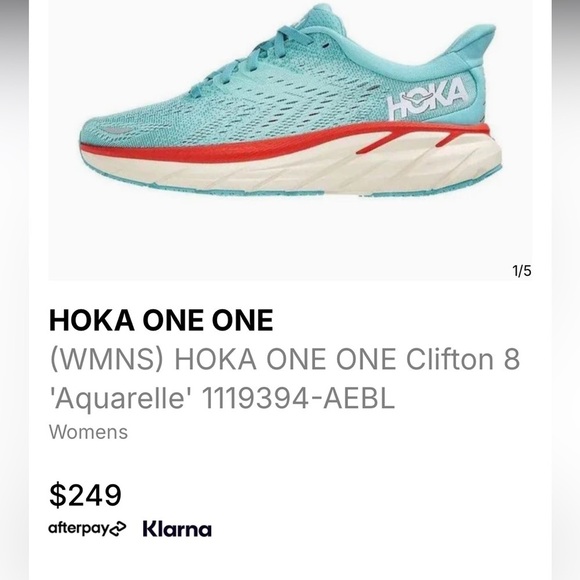
Task: Select the 'Aquarelle' colorway name
Action: click(122, 399)
